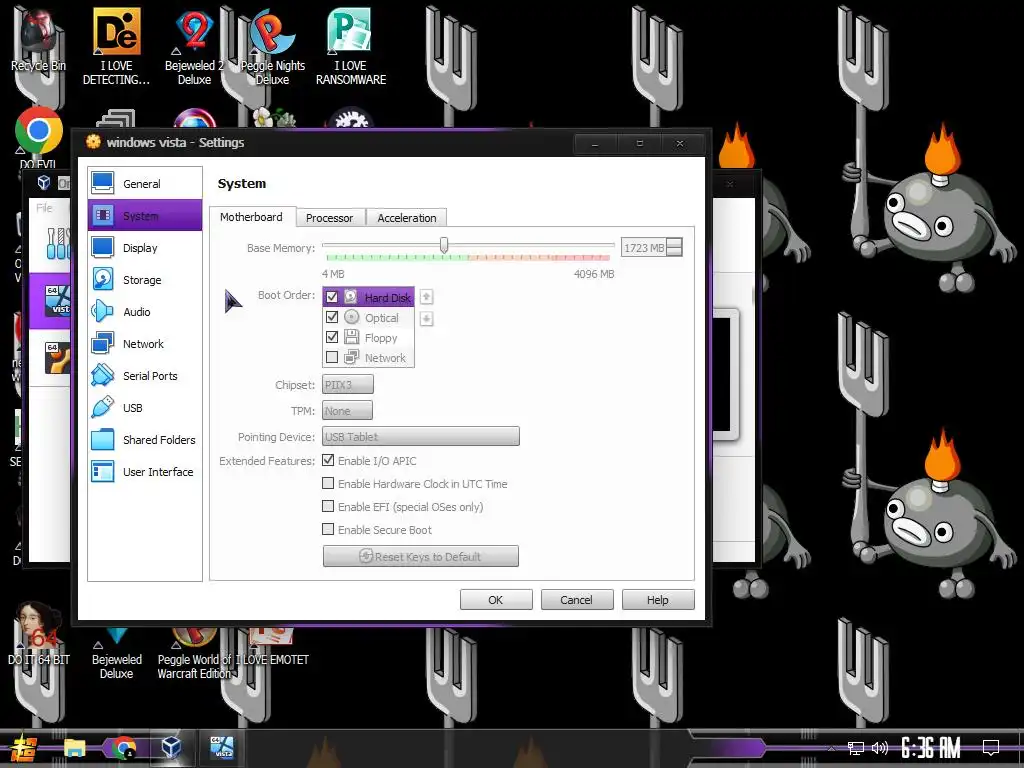
Task: Open Network settings category
Action: pyautogui.click(x=144, y=344)
